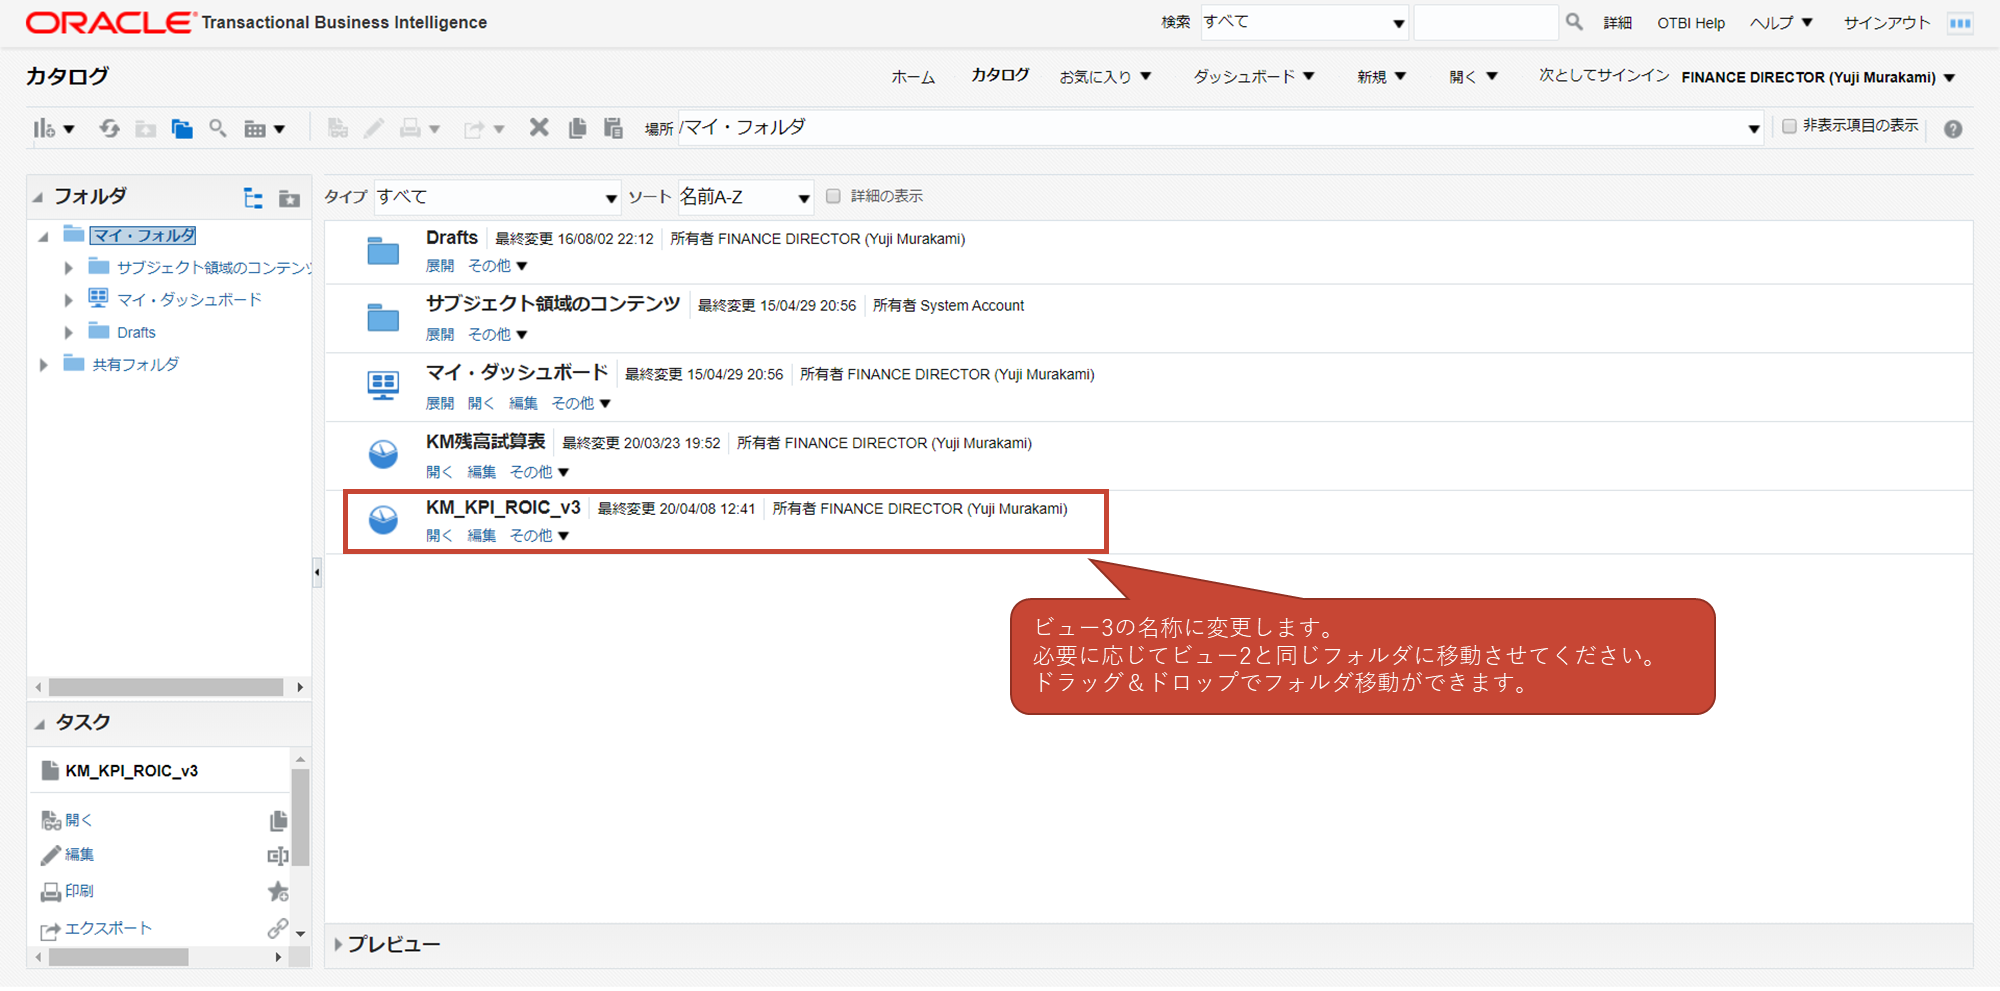
Task: Collapse the フォルダ pane
Action: 38,197
